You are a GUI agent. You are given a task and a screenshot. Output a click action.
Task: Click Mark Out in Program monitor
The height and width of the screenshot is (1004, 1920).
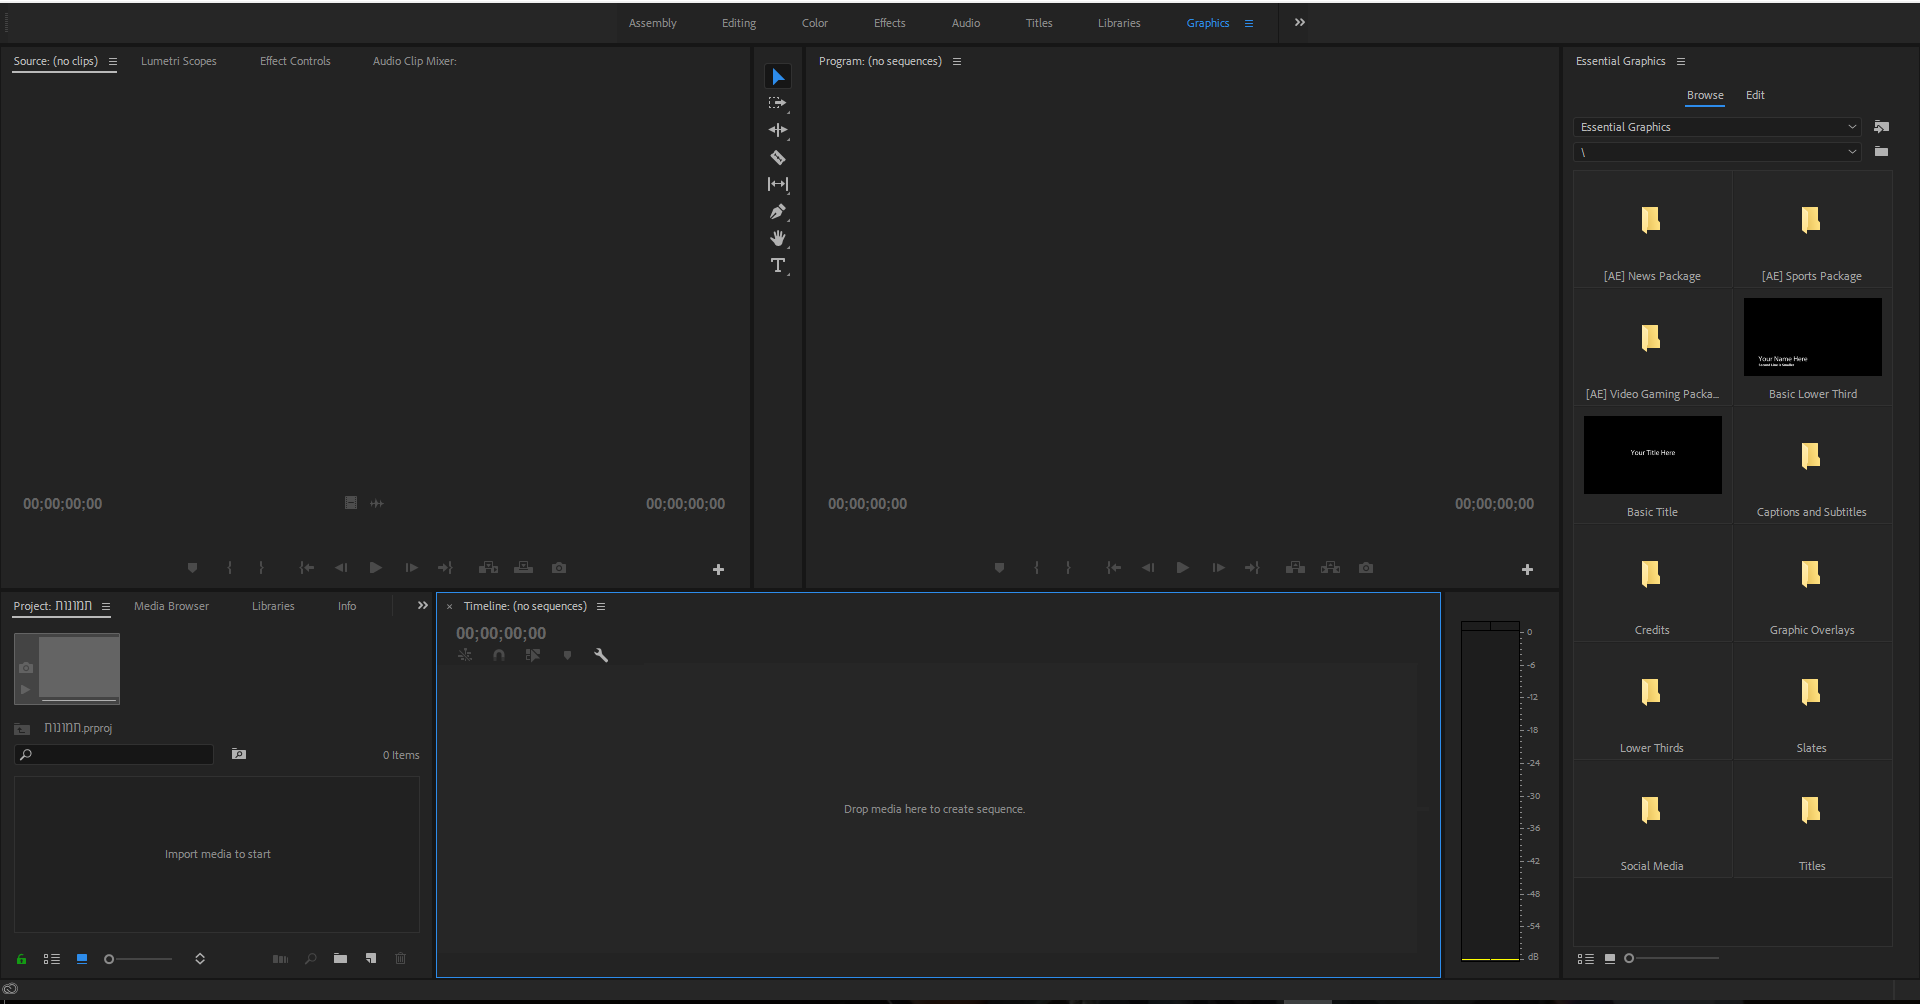tap(1068, 568)
